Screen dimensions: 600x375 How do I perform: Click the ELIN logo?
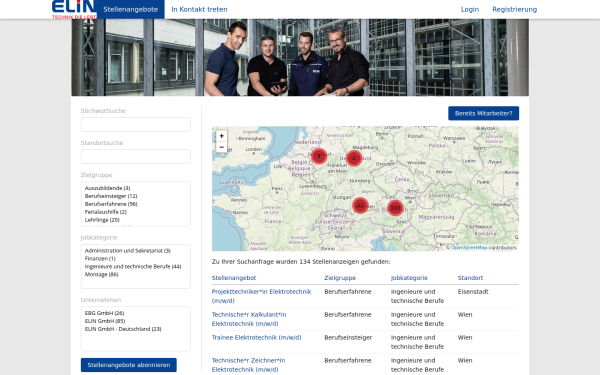(x=73, y=10)
